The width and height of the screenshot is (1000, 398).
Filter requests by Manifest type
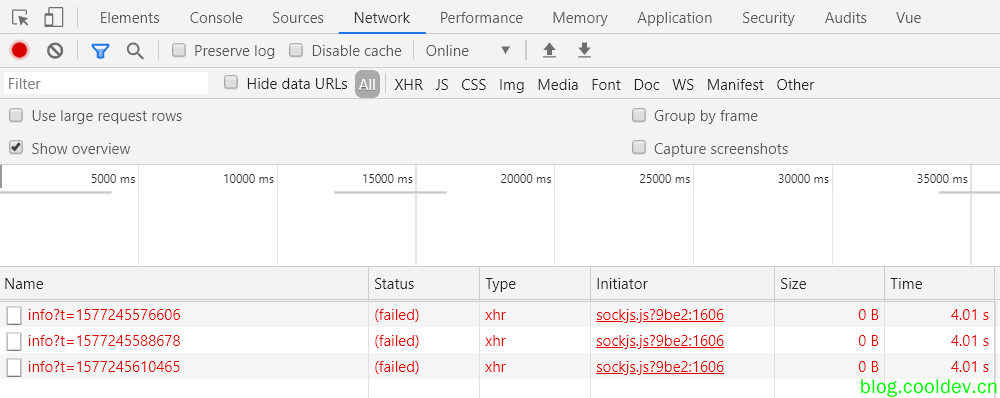click(x=735, y=84)
